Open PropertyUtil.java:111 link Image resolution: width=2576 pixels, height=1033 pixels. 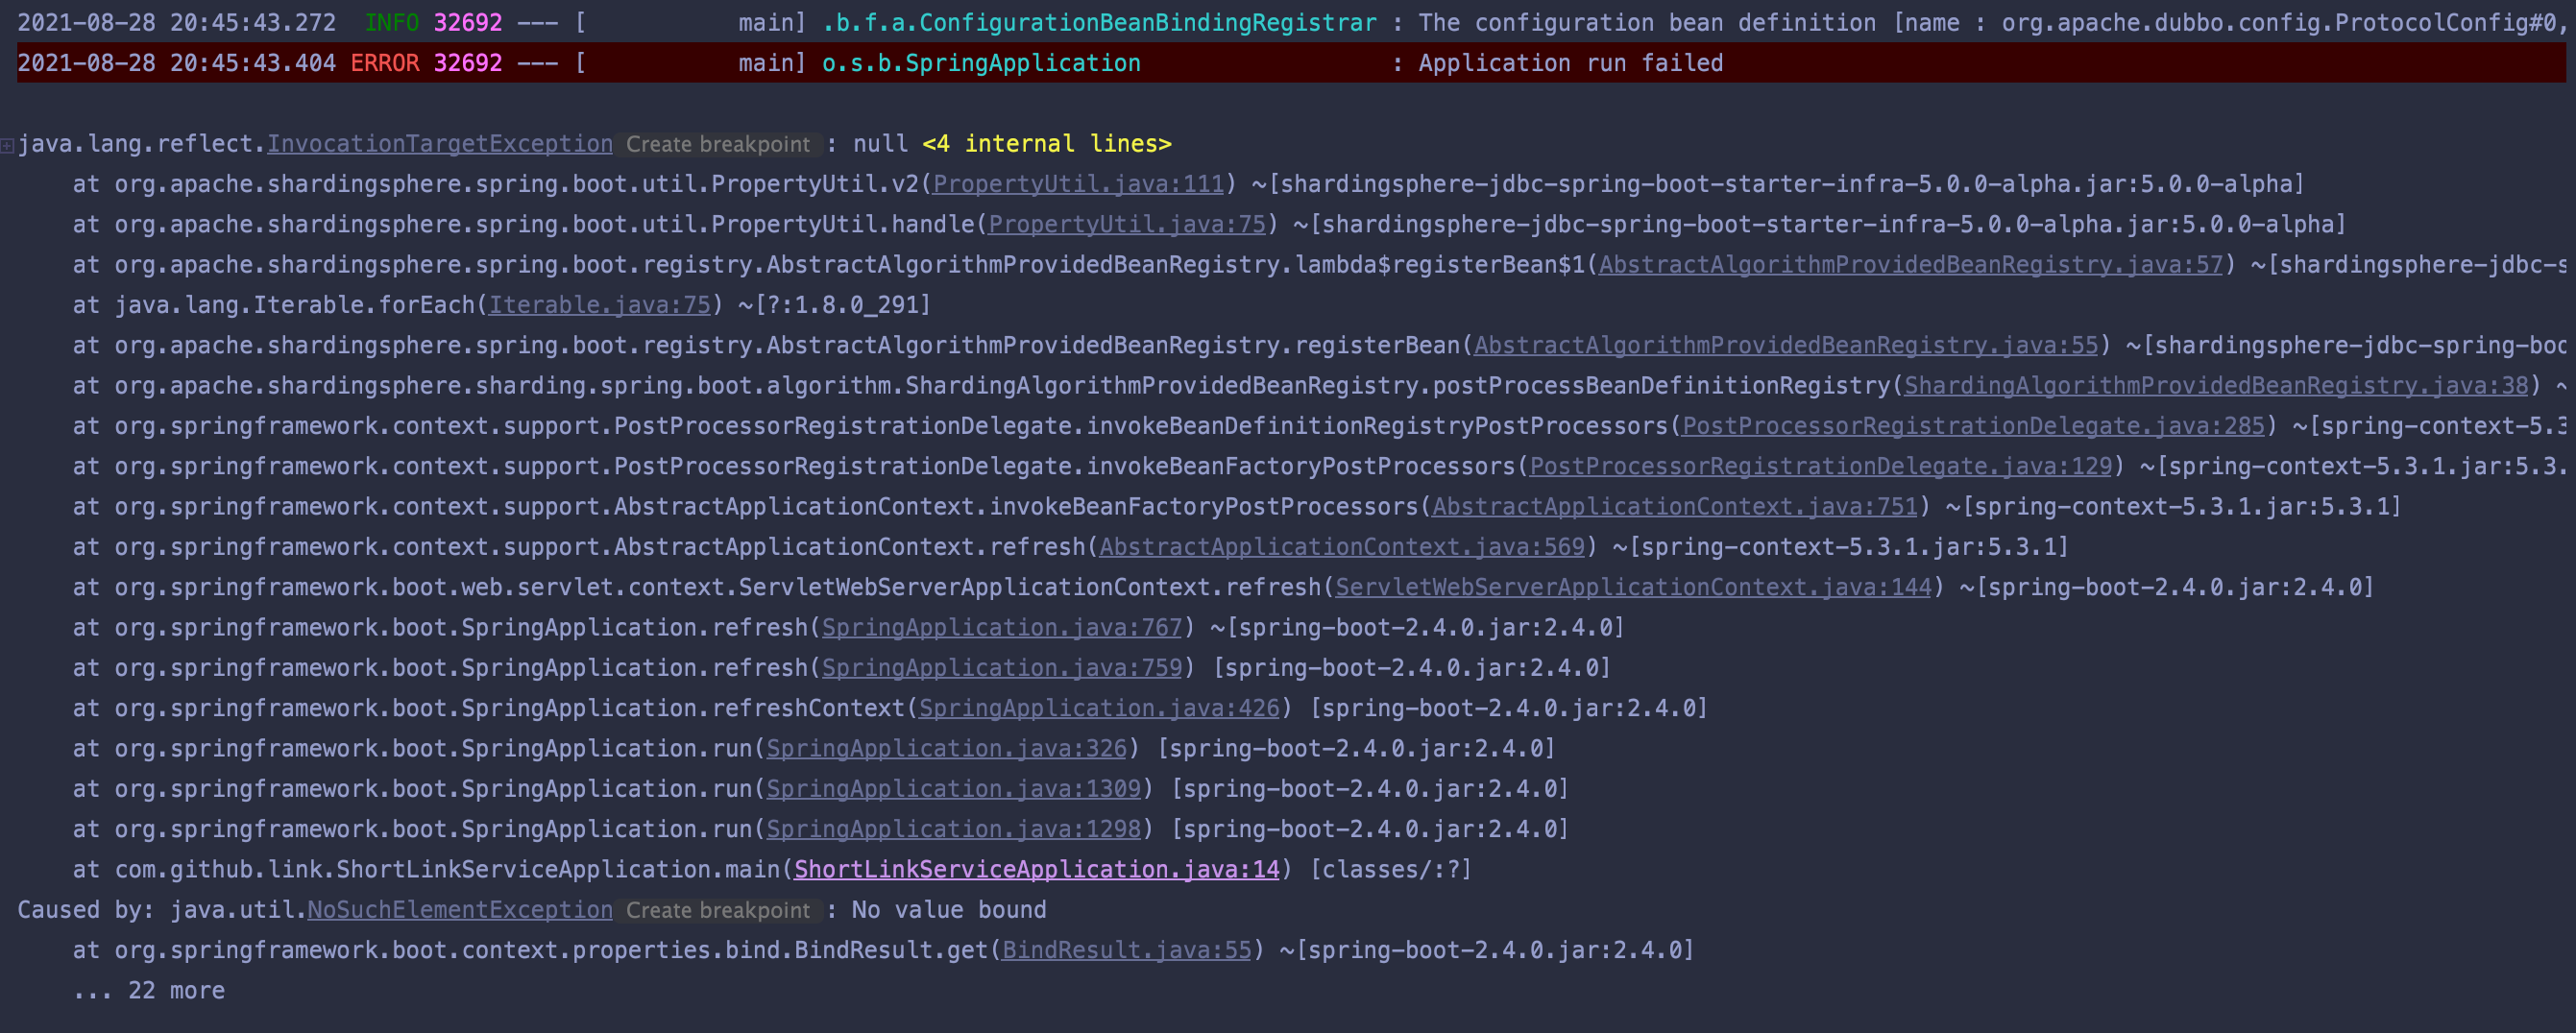coord(1078,184)
